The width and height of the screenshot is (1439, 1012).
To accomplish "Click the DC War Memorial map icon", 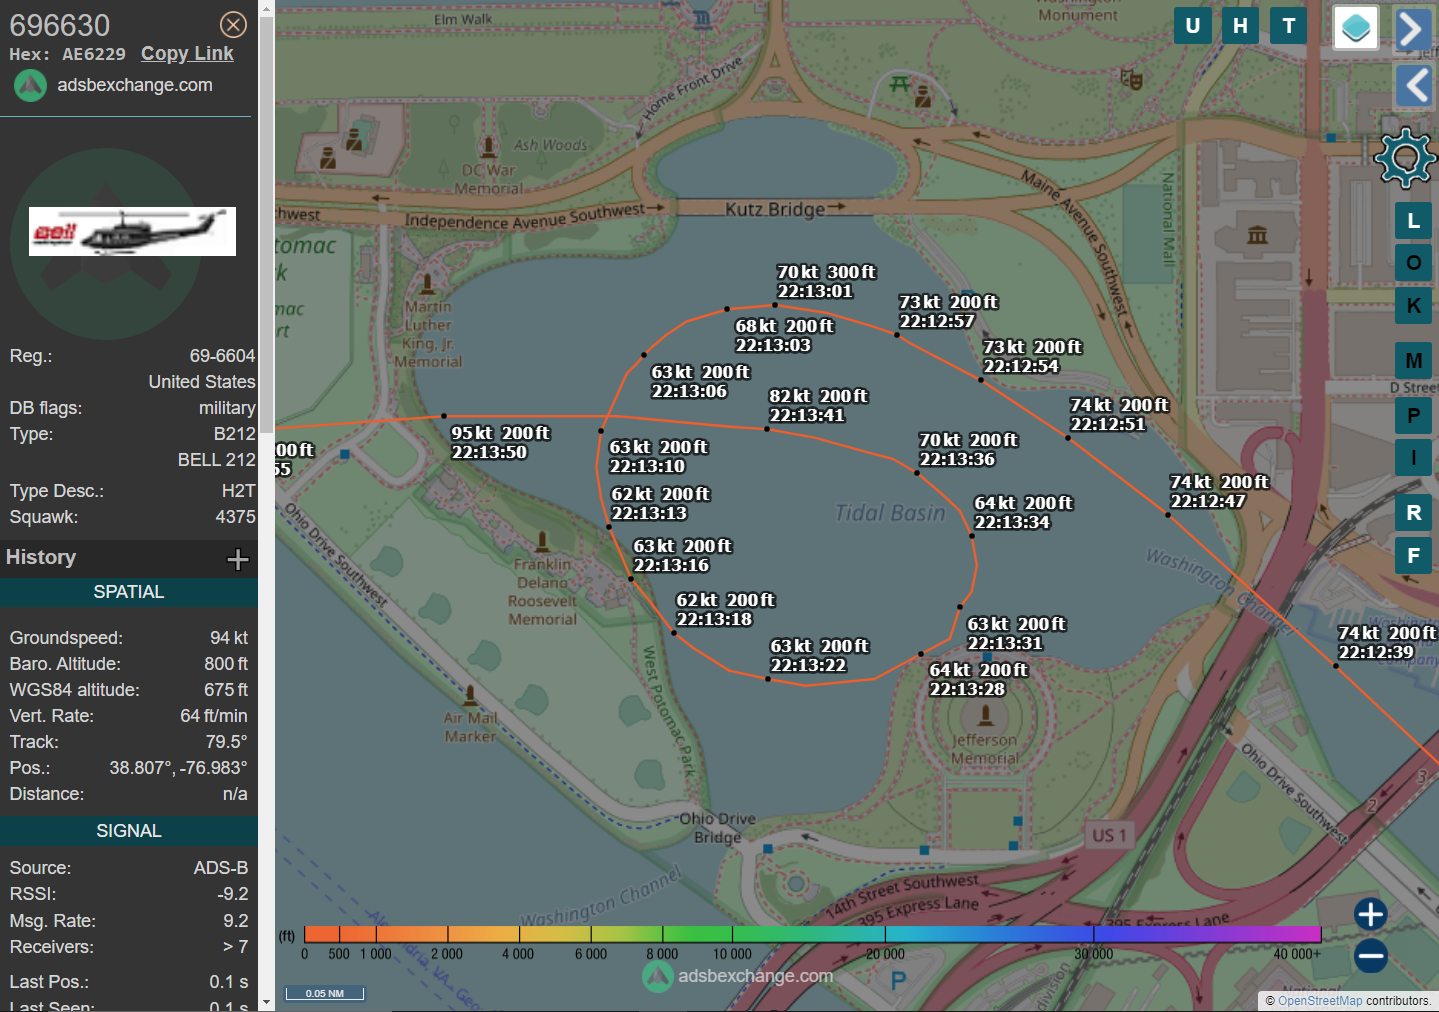I will [x=489, y=148].
